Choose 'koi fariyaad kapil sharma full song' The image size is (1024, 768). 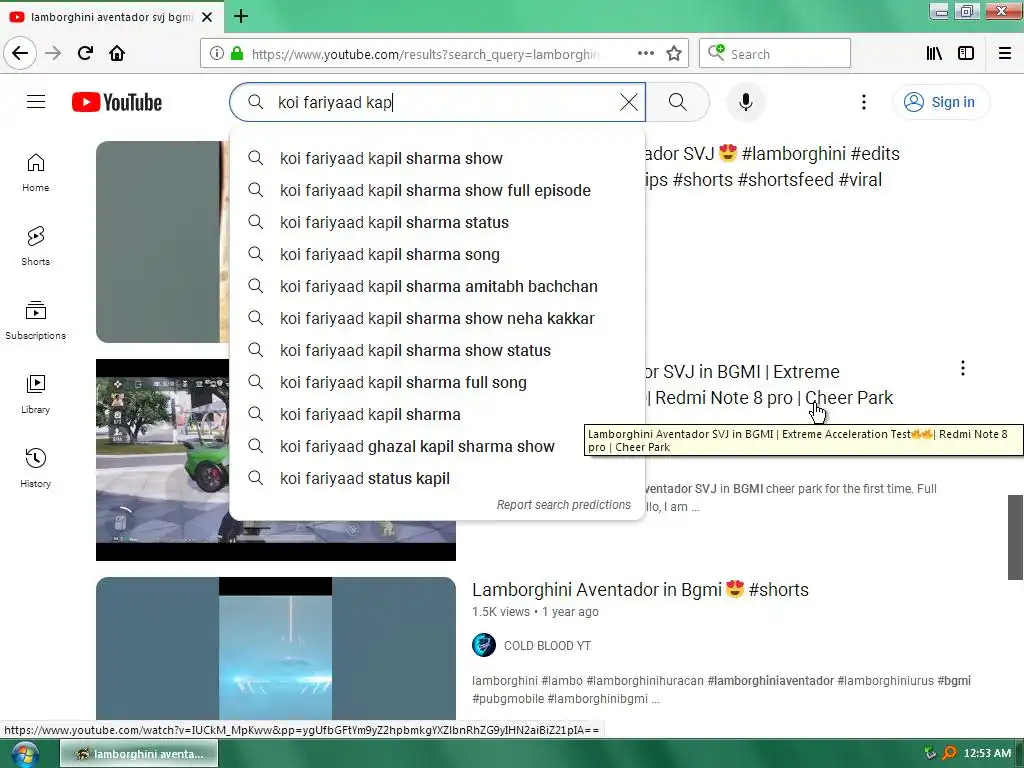(x=438, y=382)
